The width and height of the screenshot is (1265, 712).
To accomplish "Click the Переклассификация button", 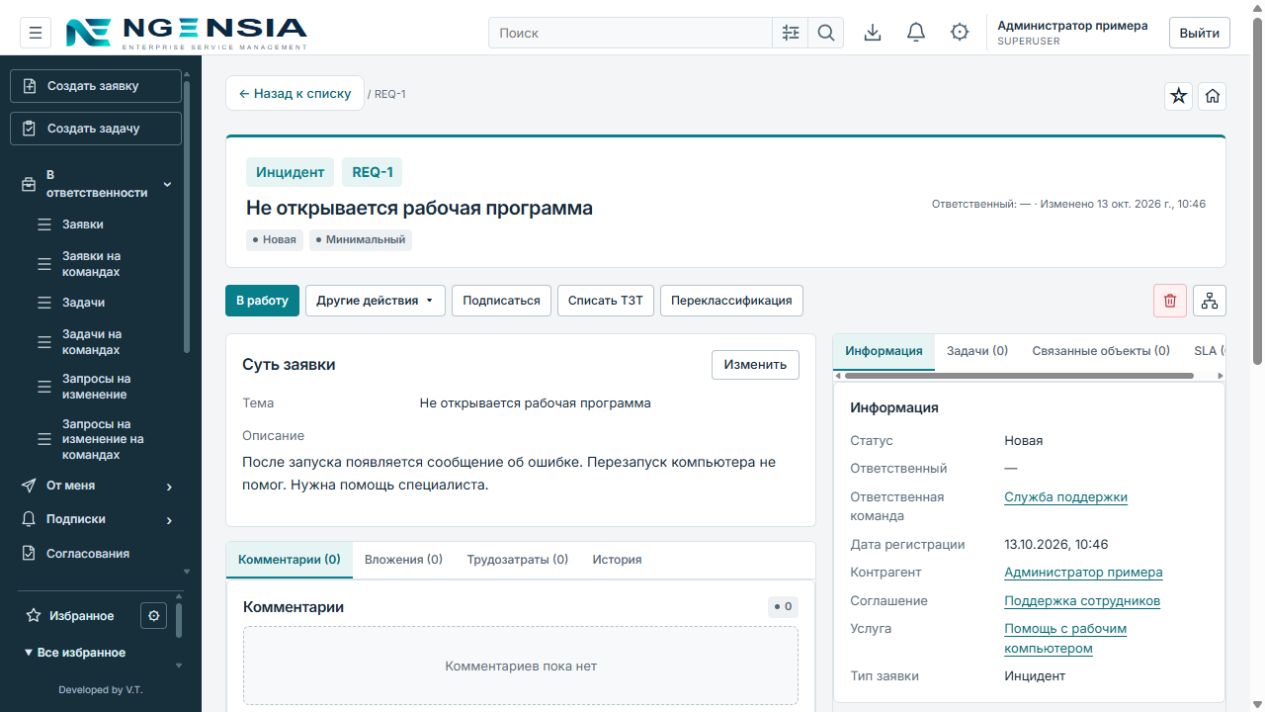I will 731,301.
